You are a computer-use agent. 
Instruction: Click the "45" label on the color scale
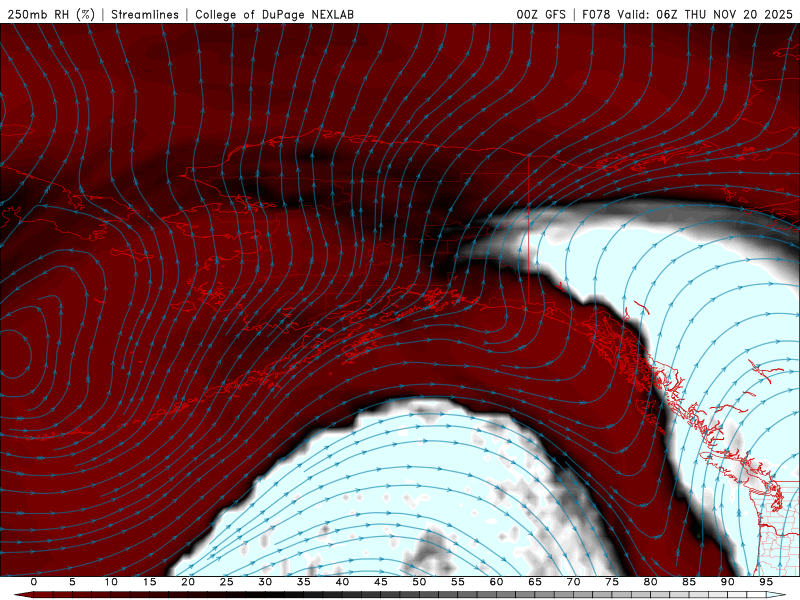(381, 582)
